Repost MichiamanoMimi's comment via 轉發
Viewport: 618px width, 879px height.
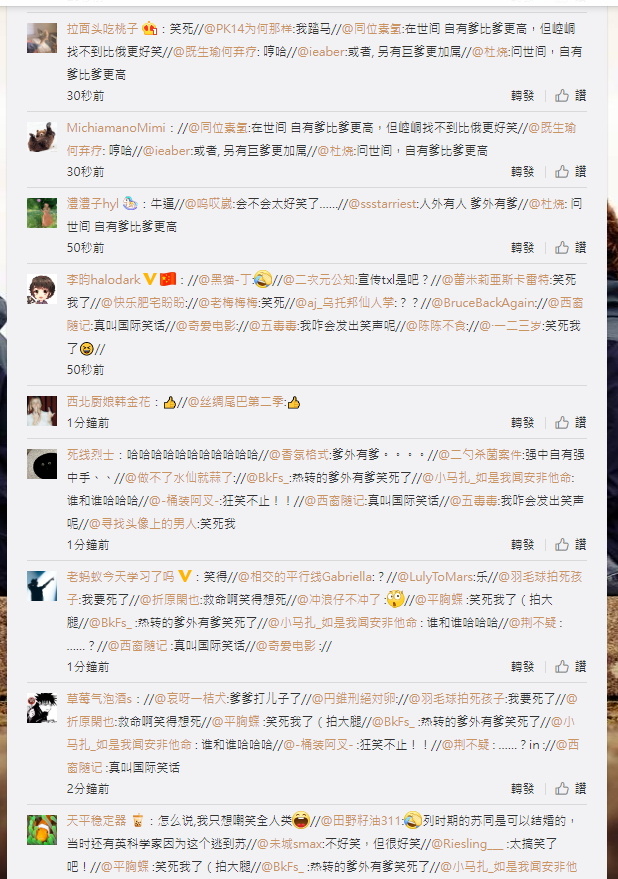[523, 172]
